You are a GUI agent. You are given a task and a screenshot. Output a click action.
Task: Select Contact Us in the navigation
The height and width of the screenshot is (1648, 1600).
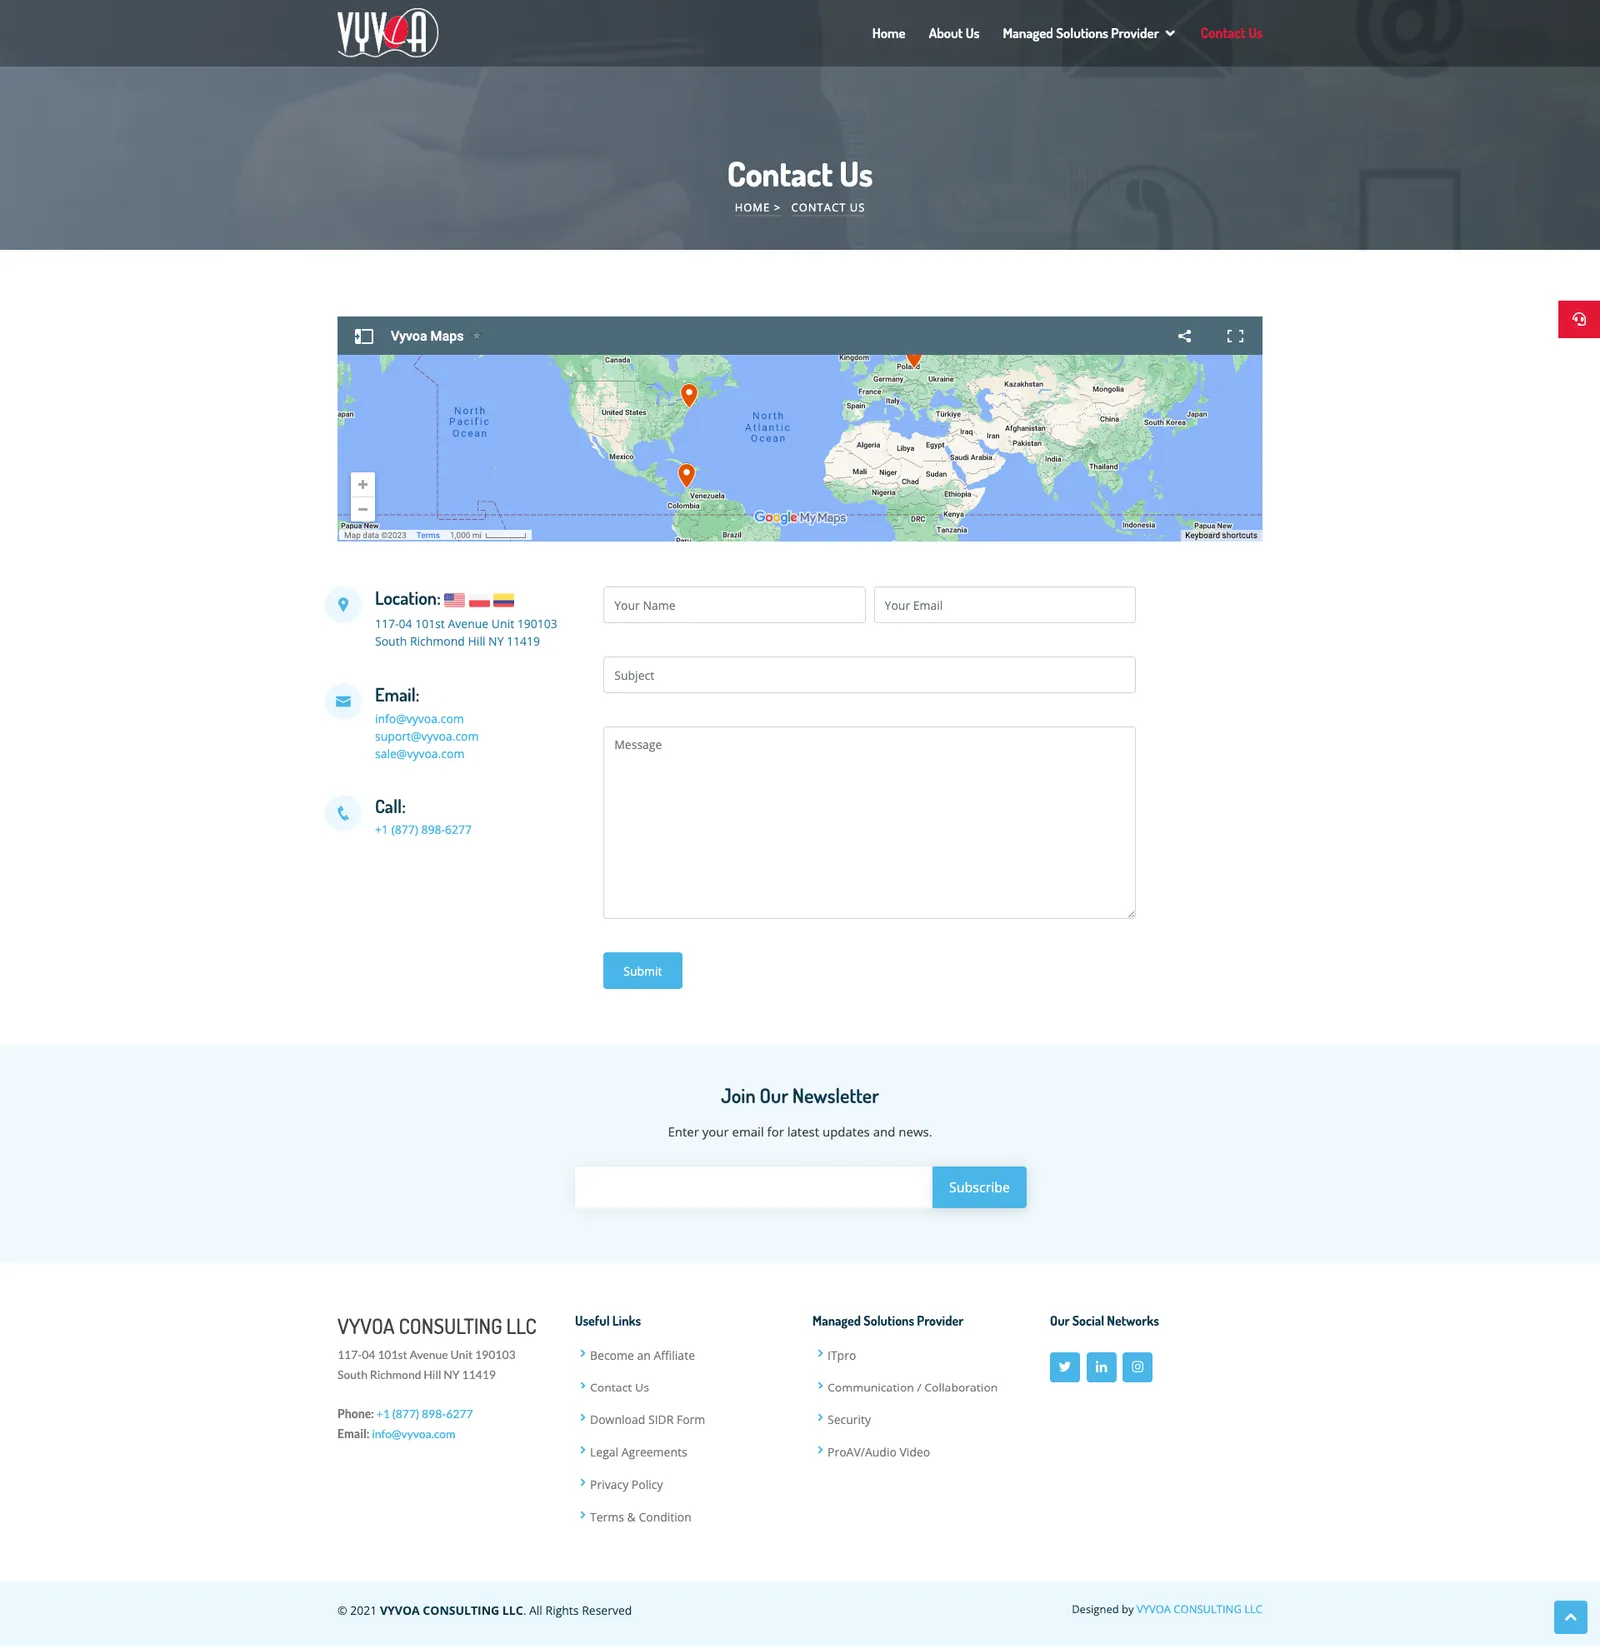[1231, 33]
